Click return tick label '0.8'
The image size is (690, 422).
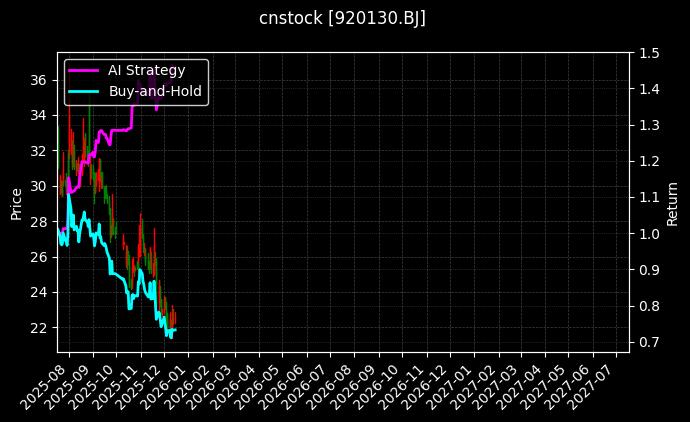coord(649,306)
